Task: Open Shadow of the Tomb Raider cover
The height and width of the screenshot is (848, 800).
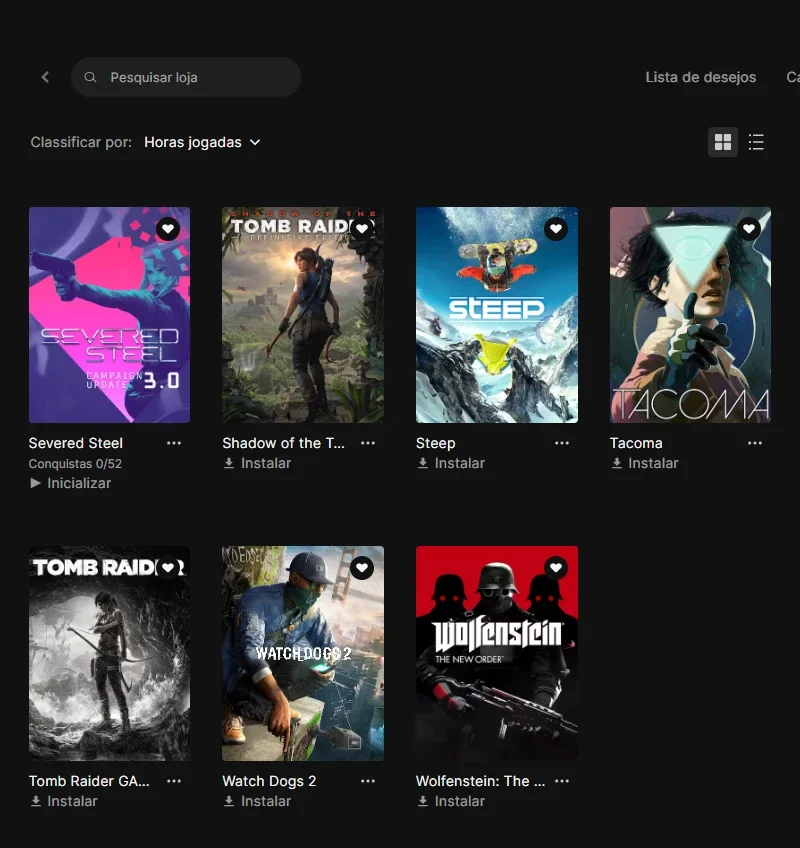Action: [303, 315]
